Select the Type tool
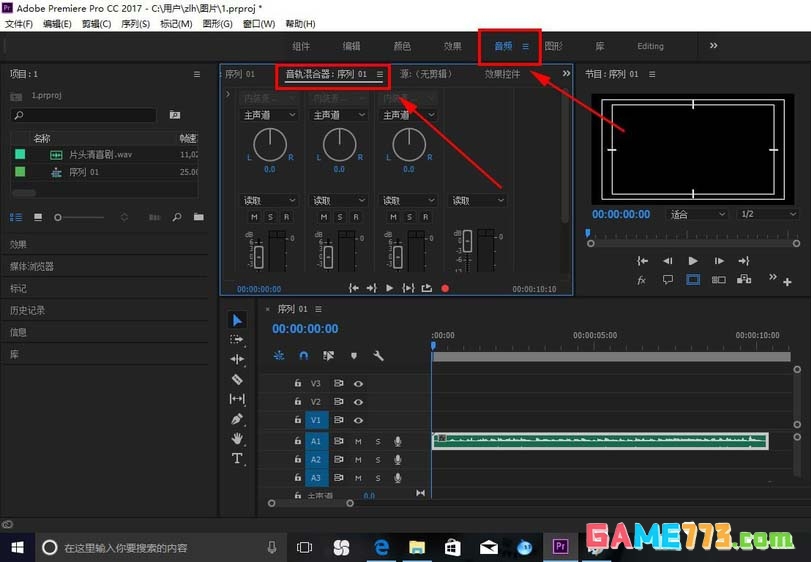This screenshot has width=811, height=562. pyautogui.click(x=237, y=458)
